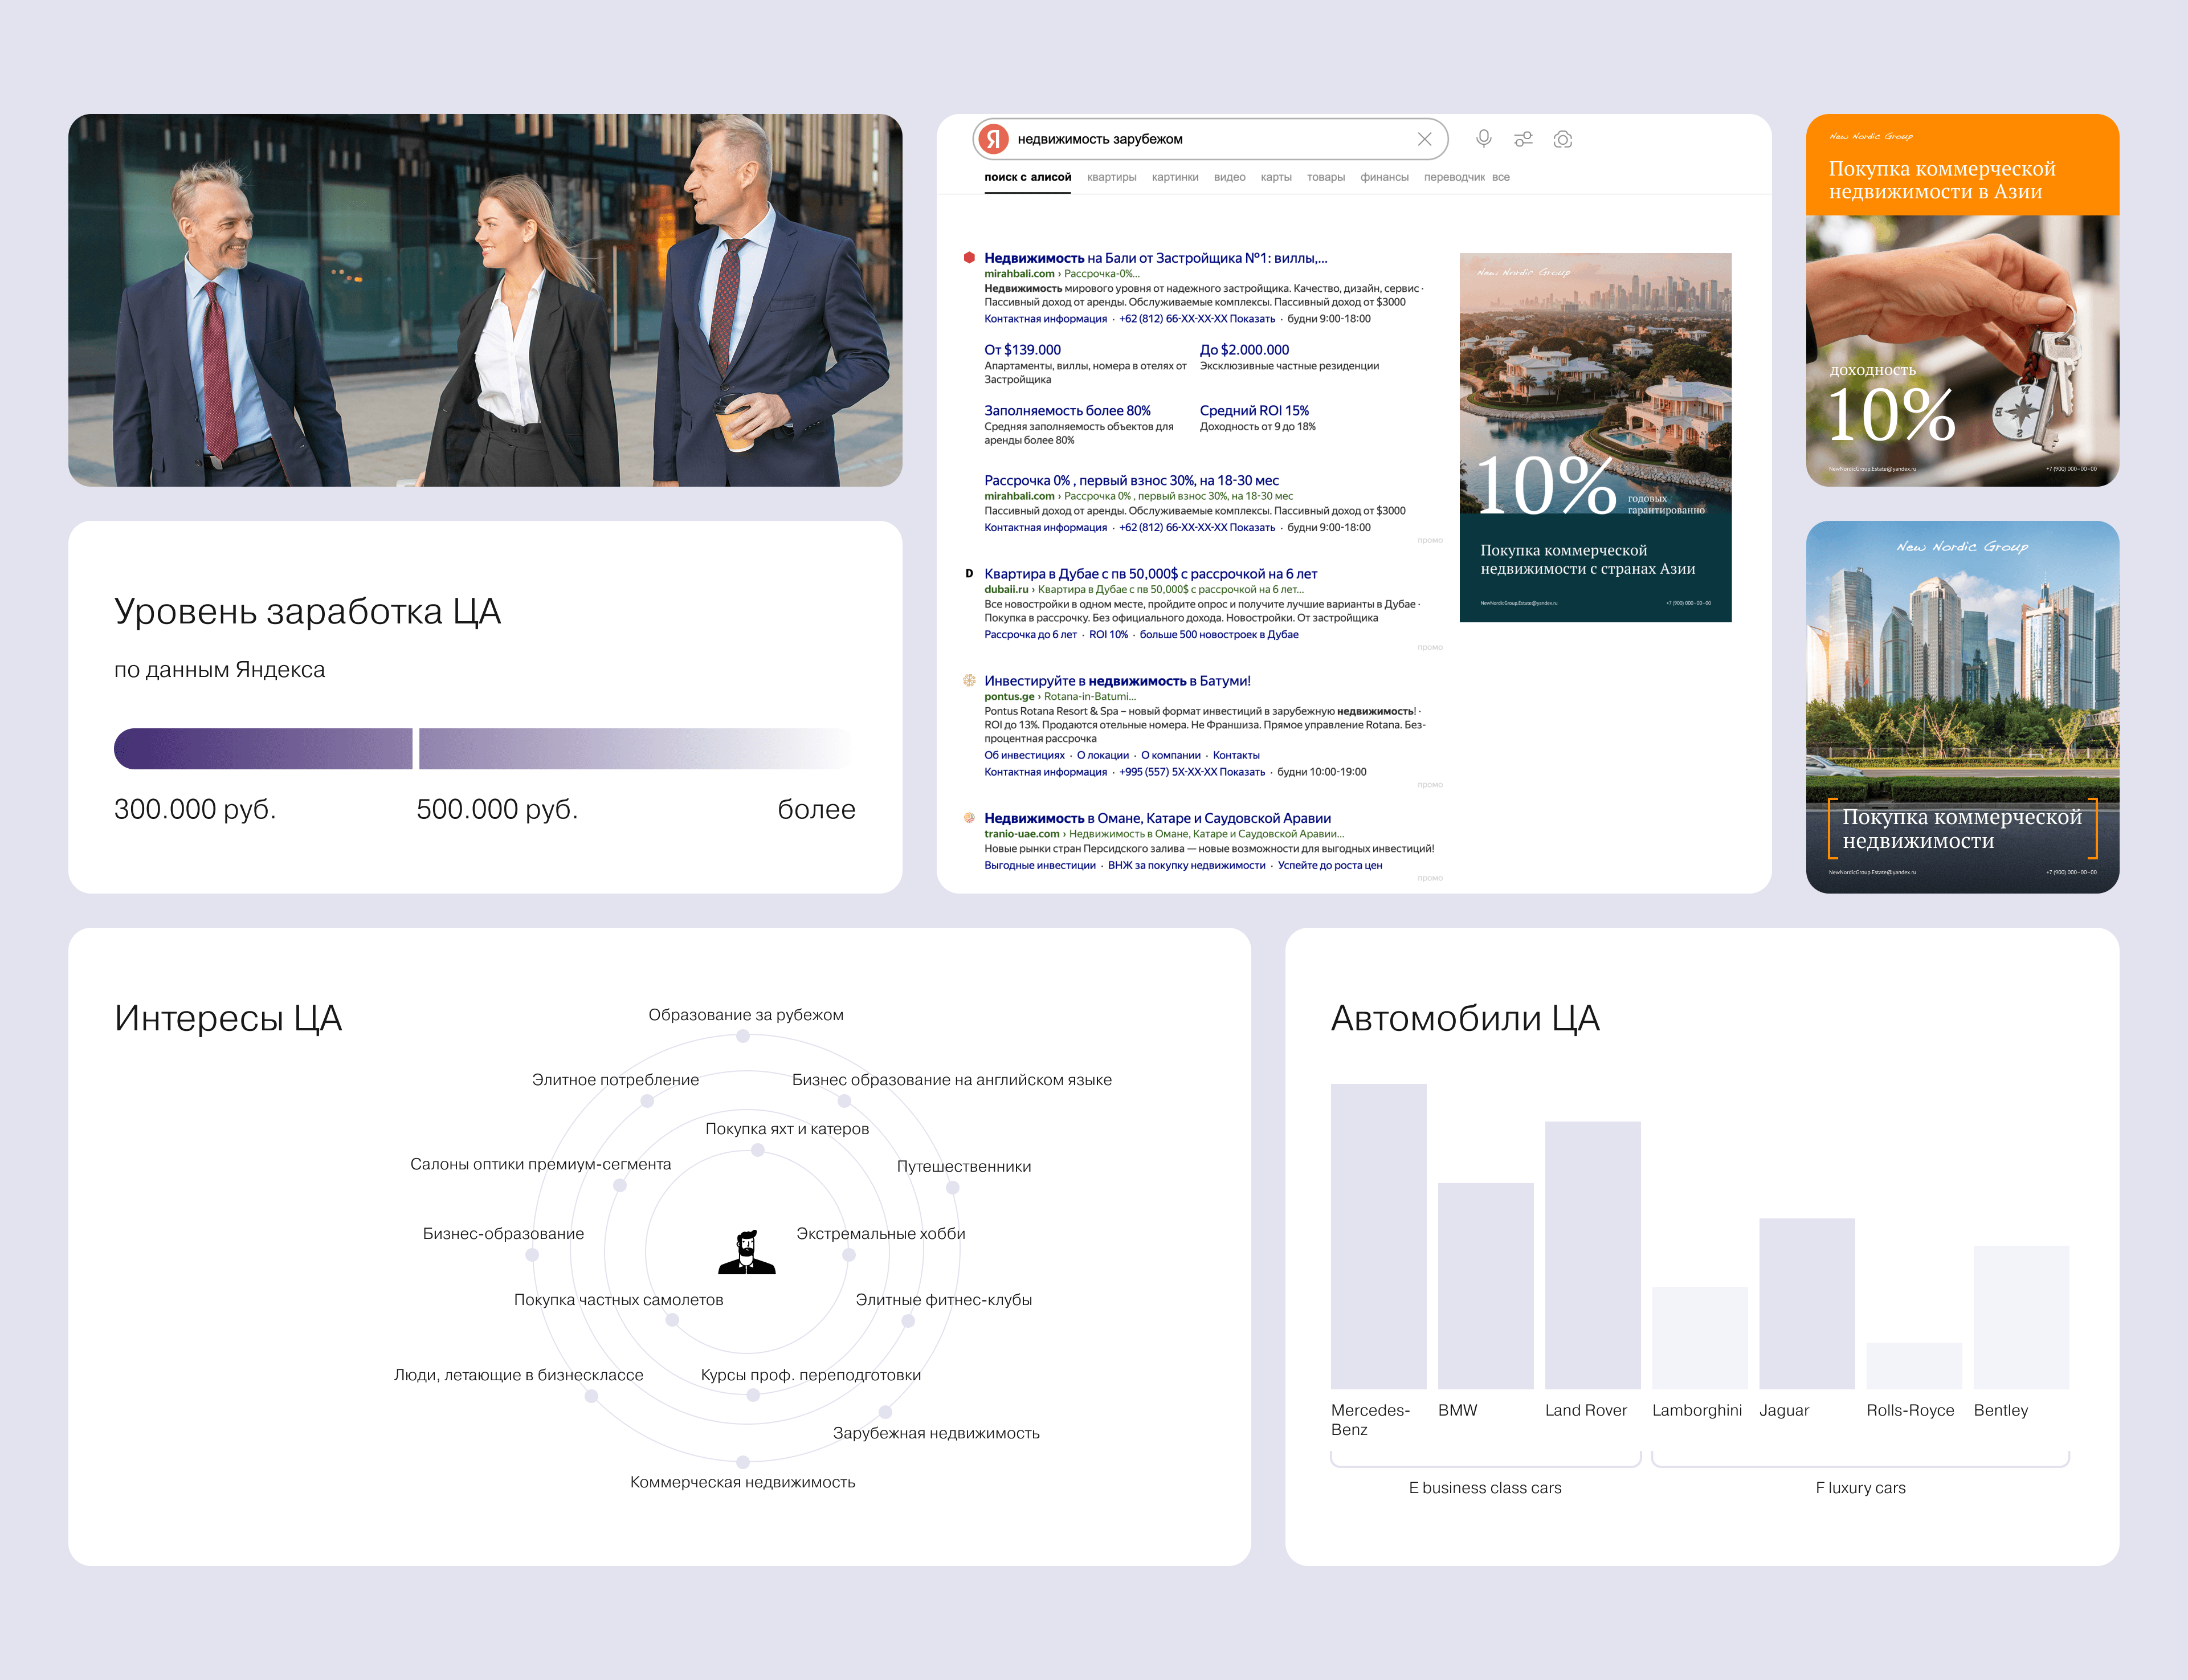
Task: Open search settings sliders icon
Action: (x=1523, y=139)
